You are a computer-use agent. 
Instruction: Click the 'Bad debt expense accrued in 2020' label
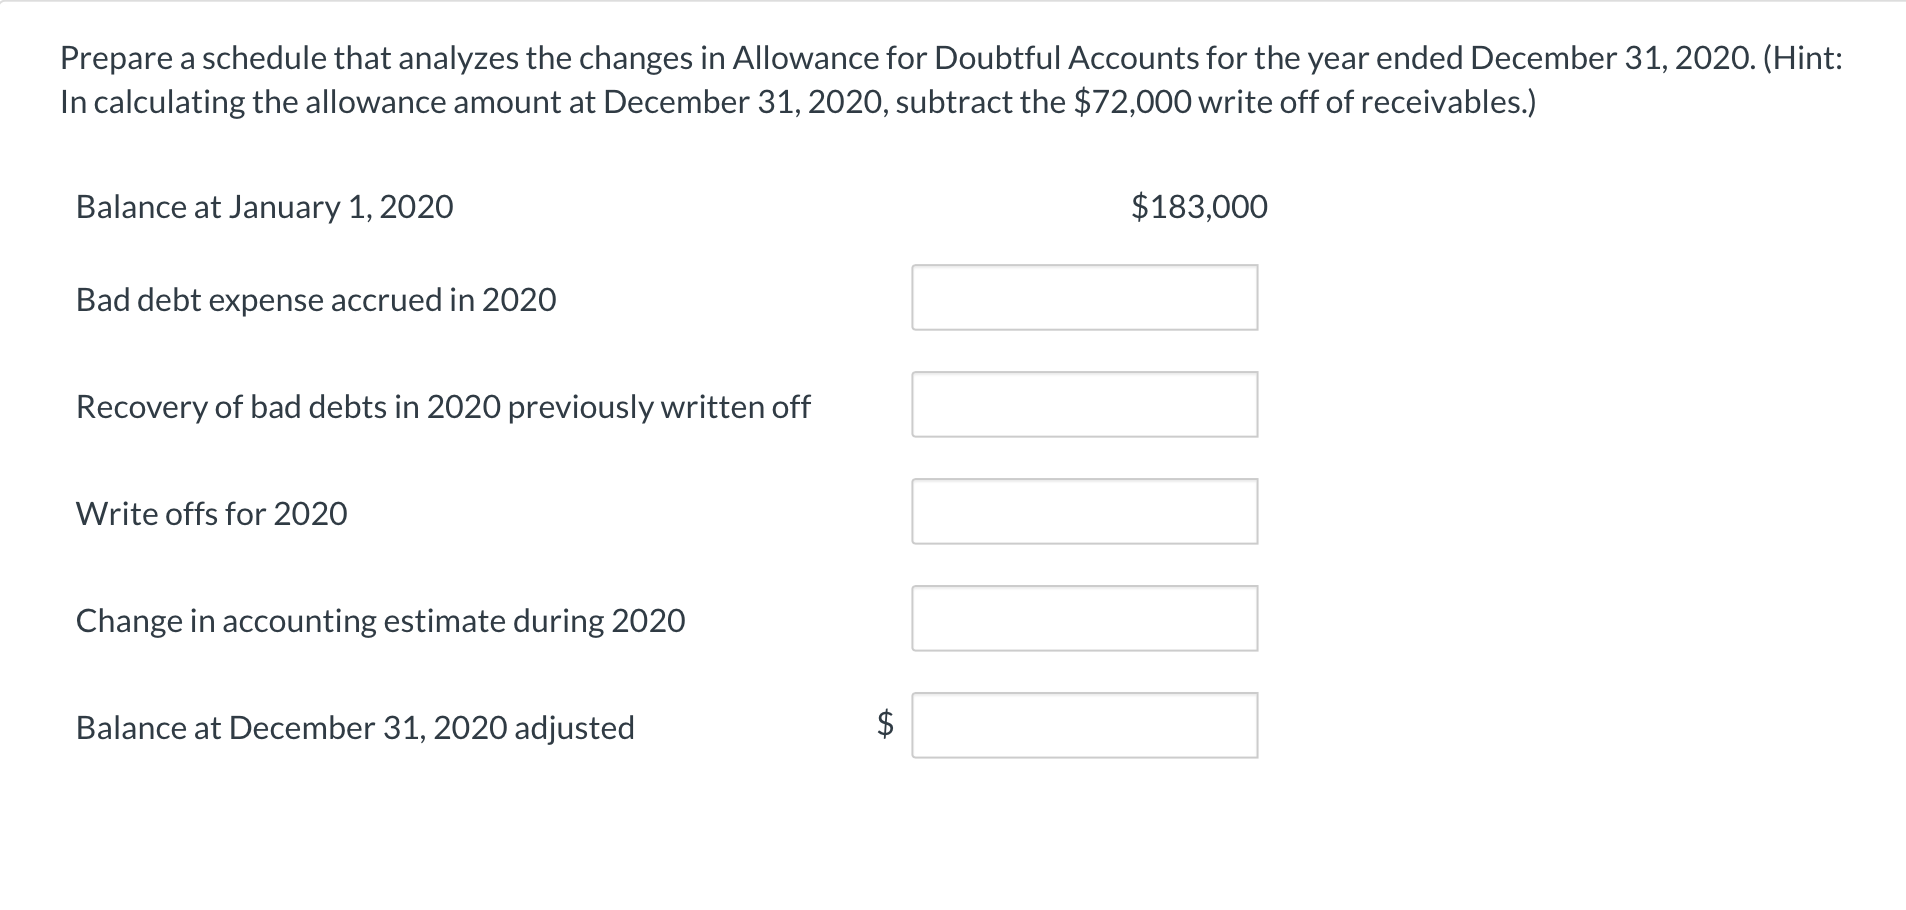(x=316, y=300)
